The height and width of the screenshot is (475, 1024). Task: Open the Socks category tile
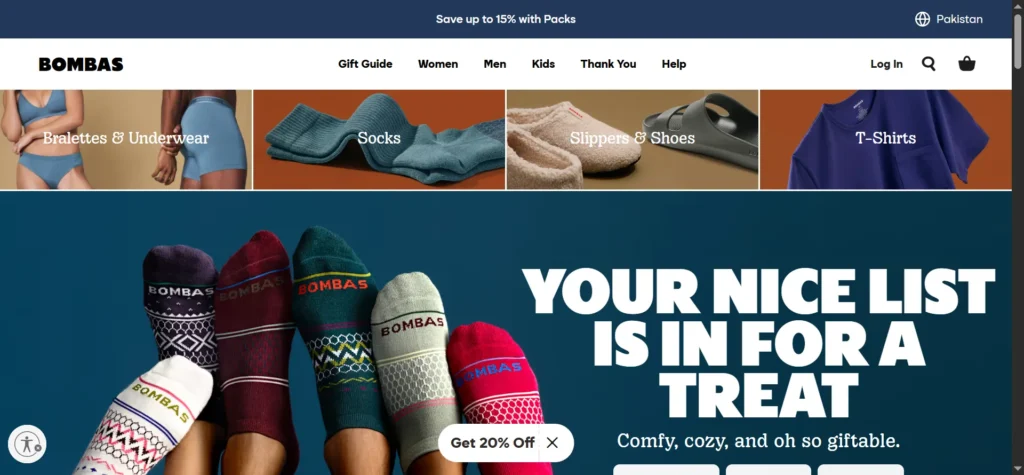[379, 139]
